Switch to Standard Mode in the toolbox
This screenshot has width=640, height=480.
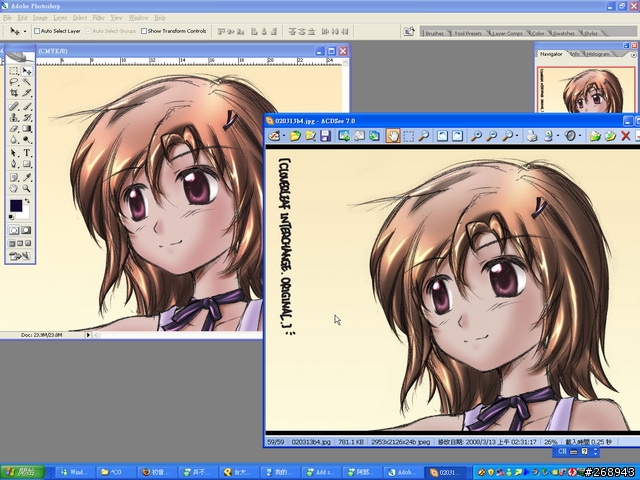coord(14,230)
